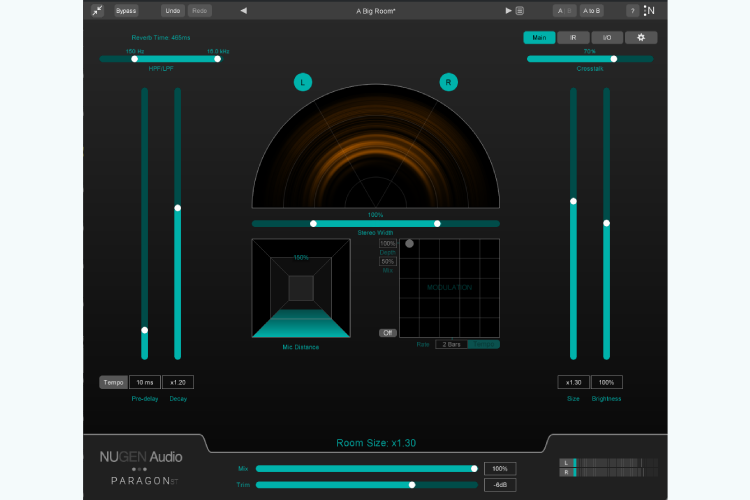
Task: Click the x1.20 decay field
Action: 178,382
